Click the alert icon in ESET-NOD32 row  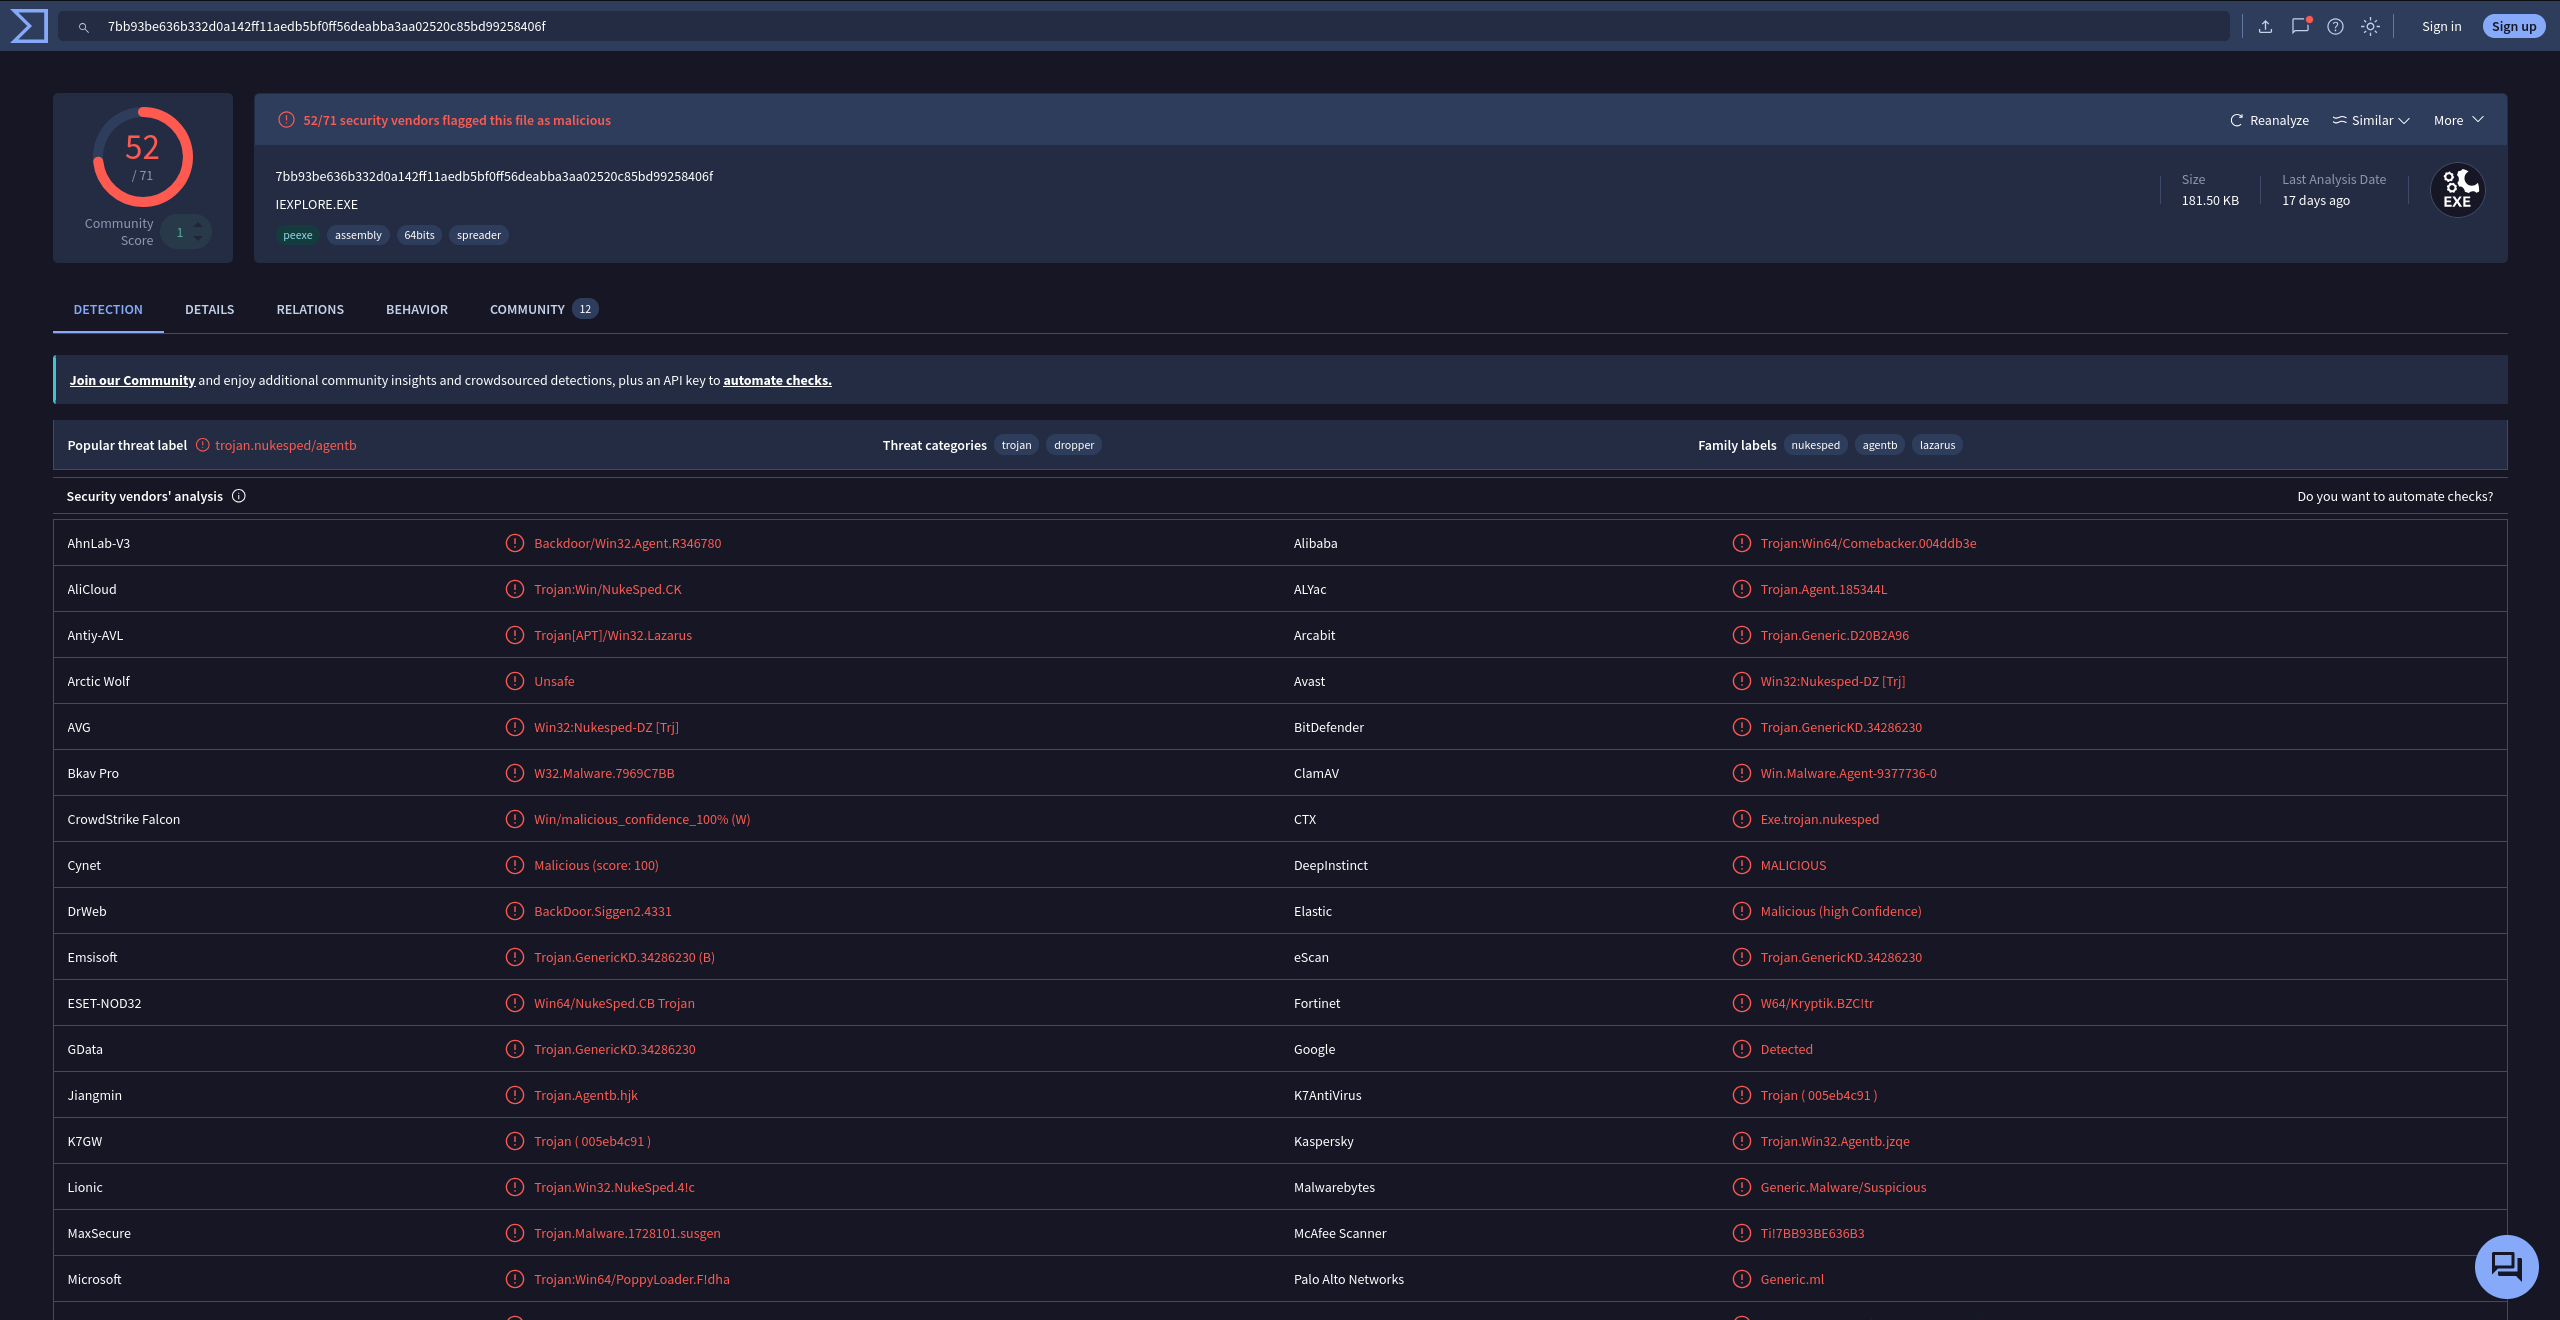coord(515,1003)
